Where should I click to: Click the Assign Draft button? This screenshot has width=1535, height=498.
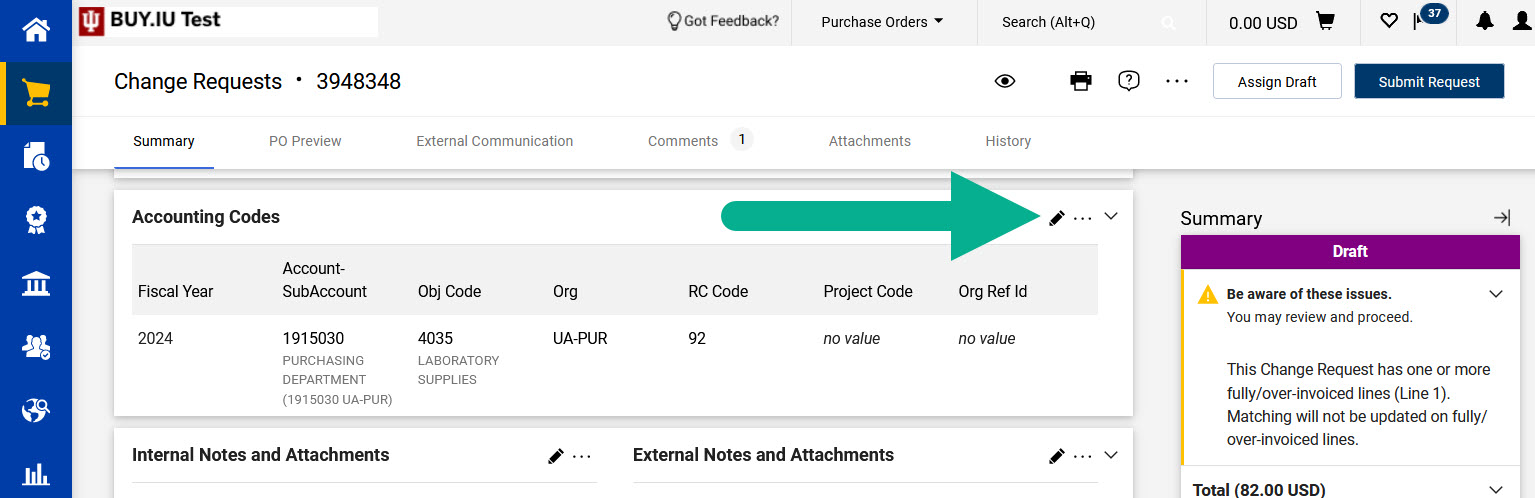(1277, 82)
